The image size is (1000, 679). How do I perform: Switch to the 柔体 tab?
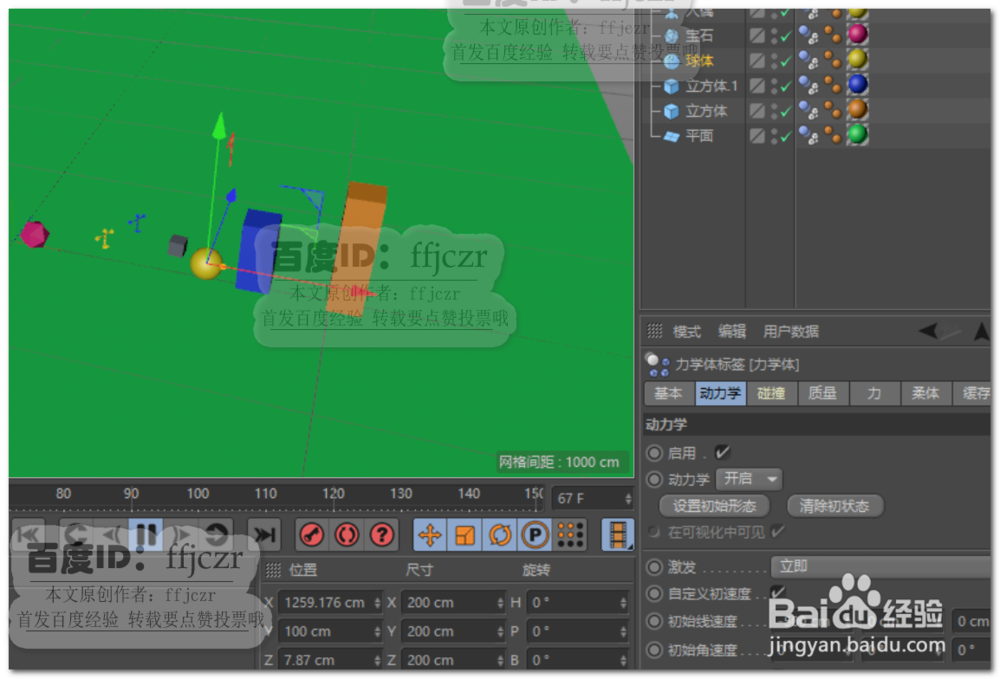[x=925, y=393]
